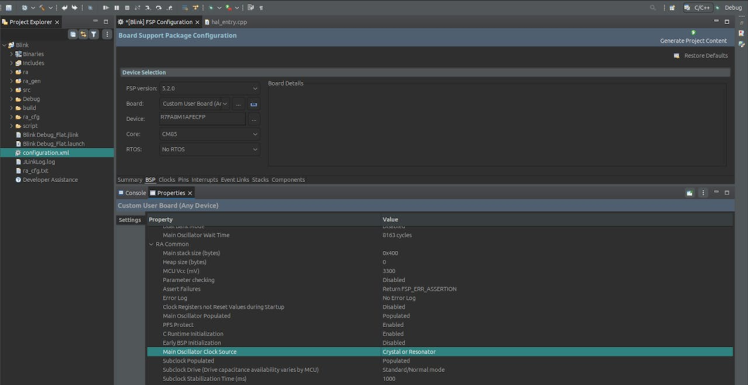The height and width of the screenshot is (385, 748).
Task: Open dropdown arrow next to build hammer
Action: point(50,8)
